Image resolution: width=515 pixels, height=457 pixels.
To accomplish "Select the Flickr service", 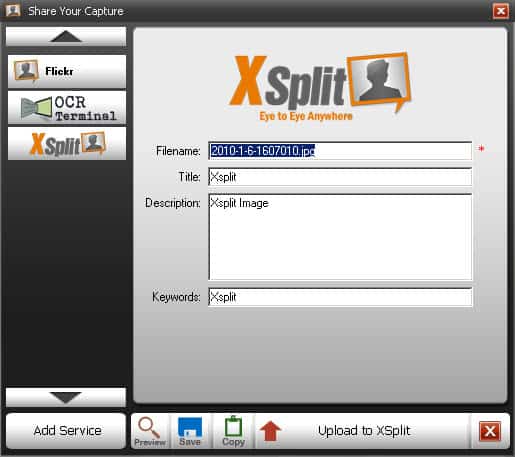I will (67, 71).
